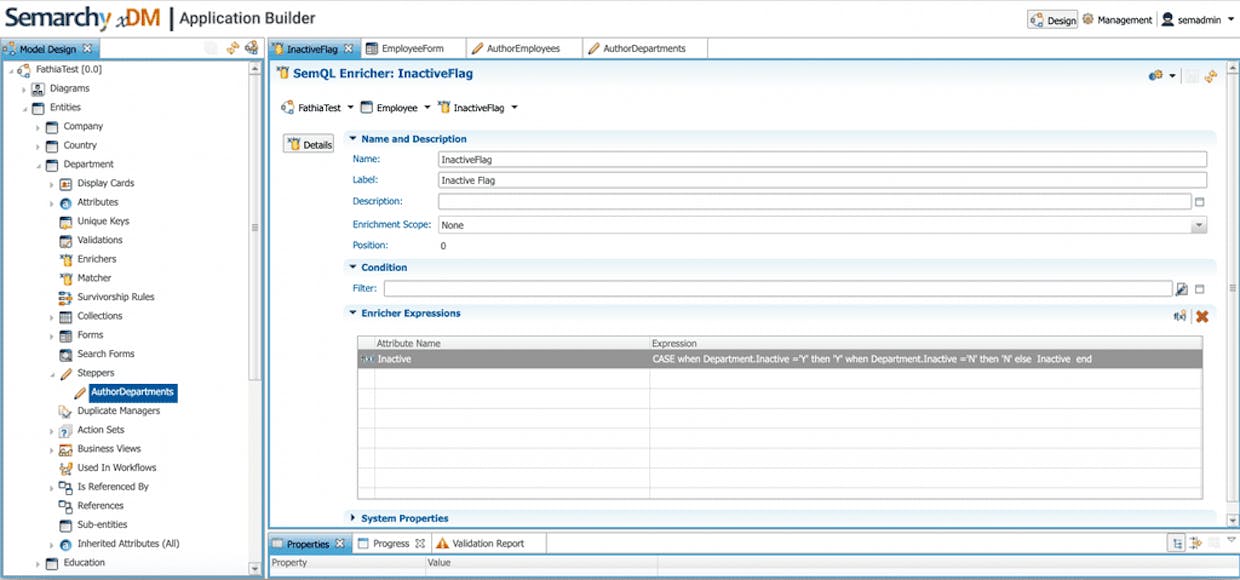The height and width of the screenshot is (580, 1240).
Task: Select the AuthorDepartments stepper in tree
Action: coord(132,392)
